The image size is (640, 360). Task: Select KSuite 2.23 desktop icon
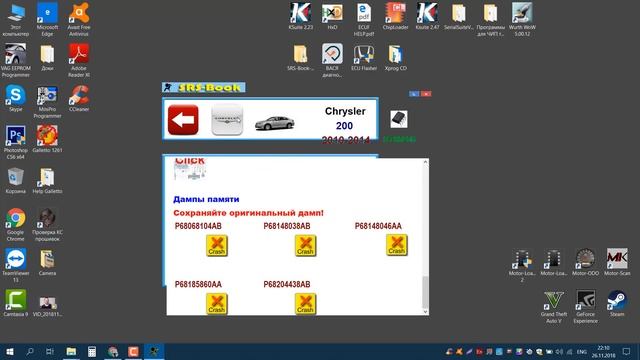click(301, 16)
